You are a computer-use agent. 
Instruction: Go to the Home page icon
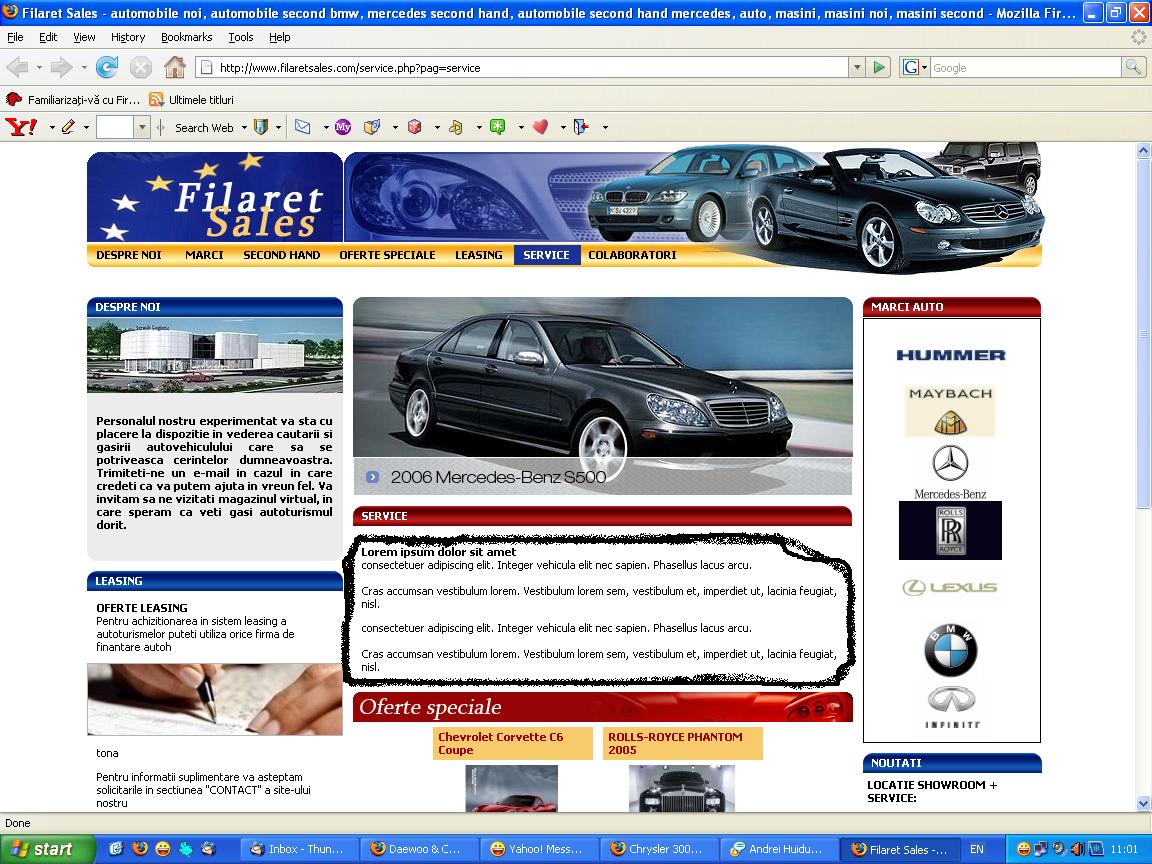click(174, 68)
